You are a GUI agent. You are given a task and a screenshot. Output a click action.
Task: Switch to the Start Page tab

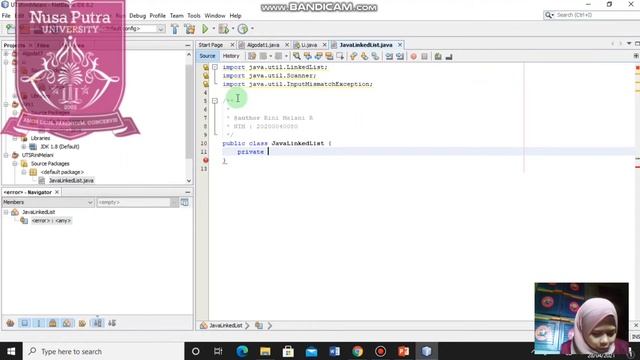coord(211,45)
